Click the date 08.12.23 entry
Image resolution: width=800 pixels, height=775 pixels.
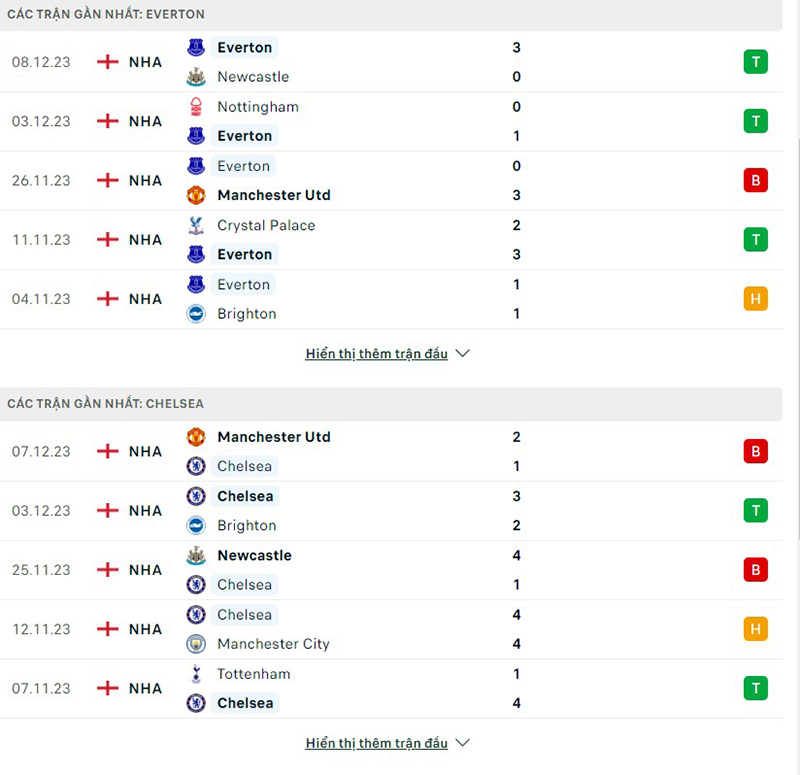41,61
